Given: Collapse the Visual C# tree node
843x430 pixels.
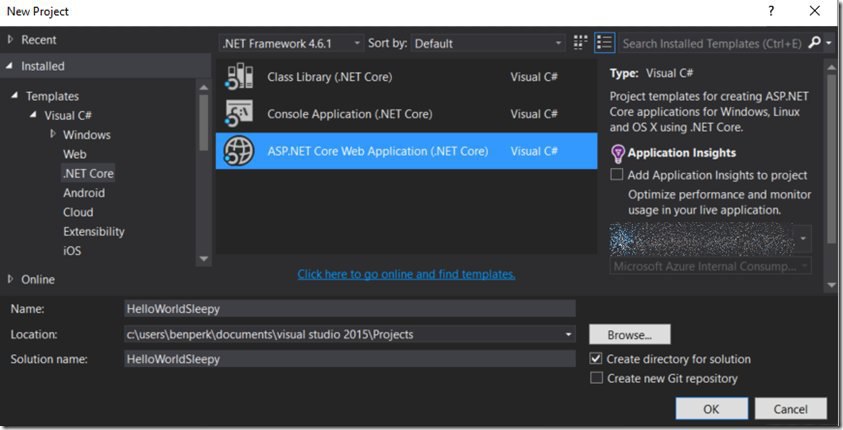Looking at the screenshot, I should pyautogui.click(x=33, y=114).
